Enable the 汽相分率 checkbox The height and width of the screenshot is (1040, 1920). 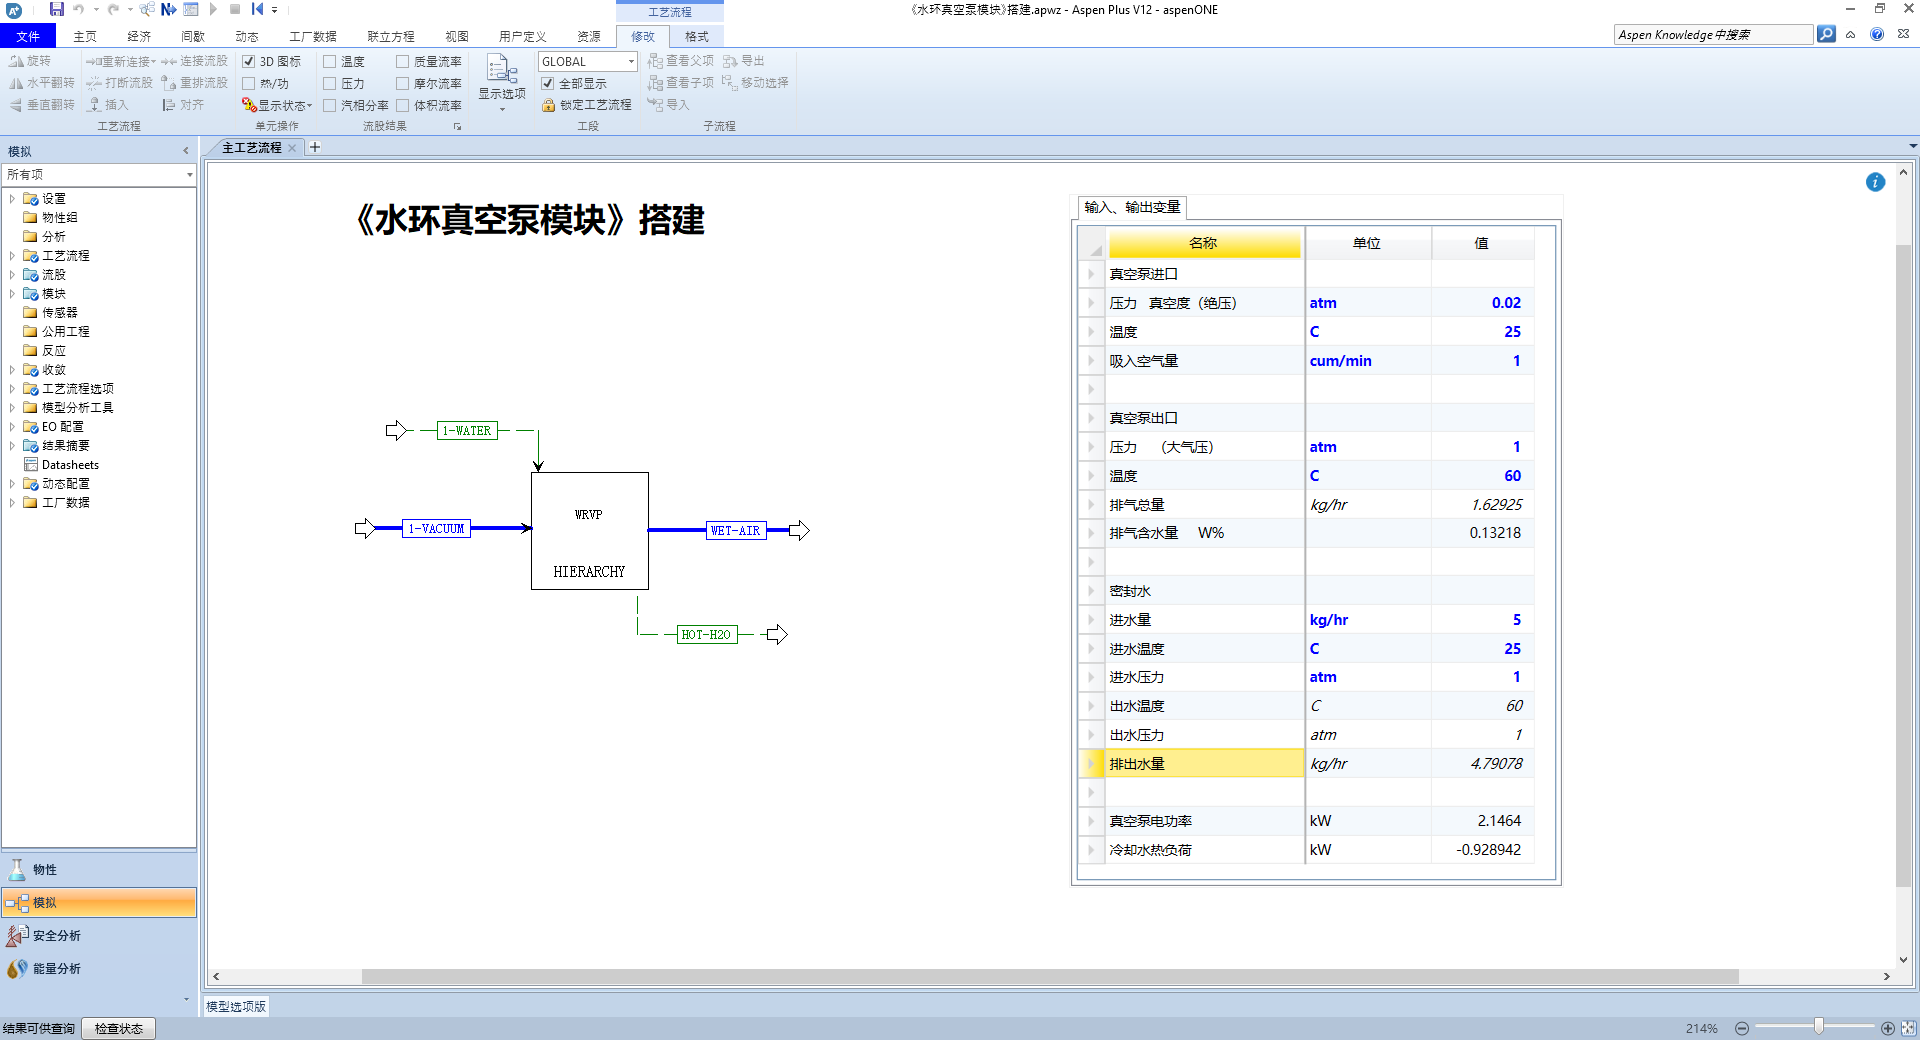click(329, 106)
